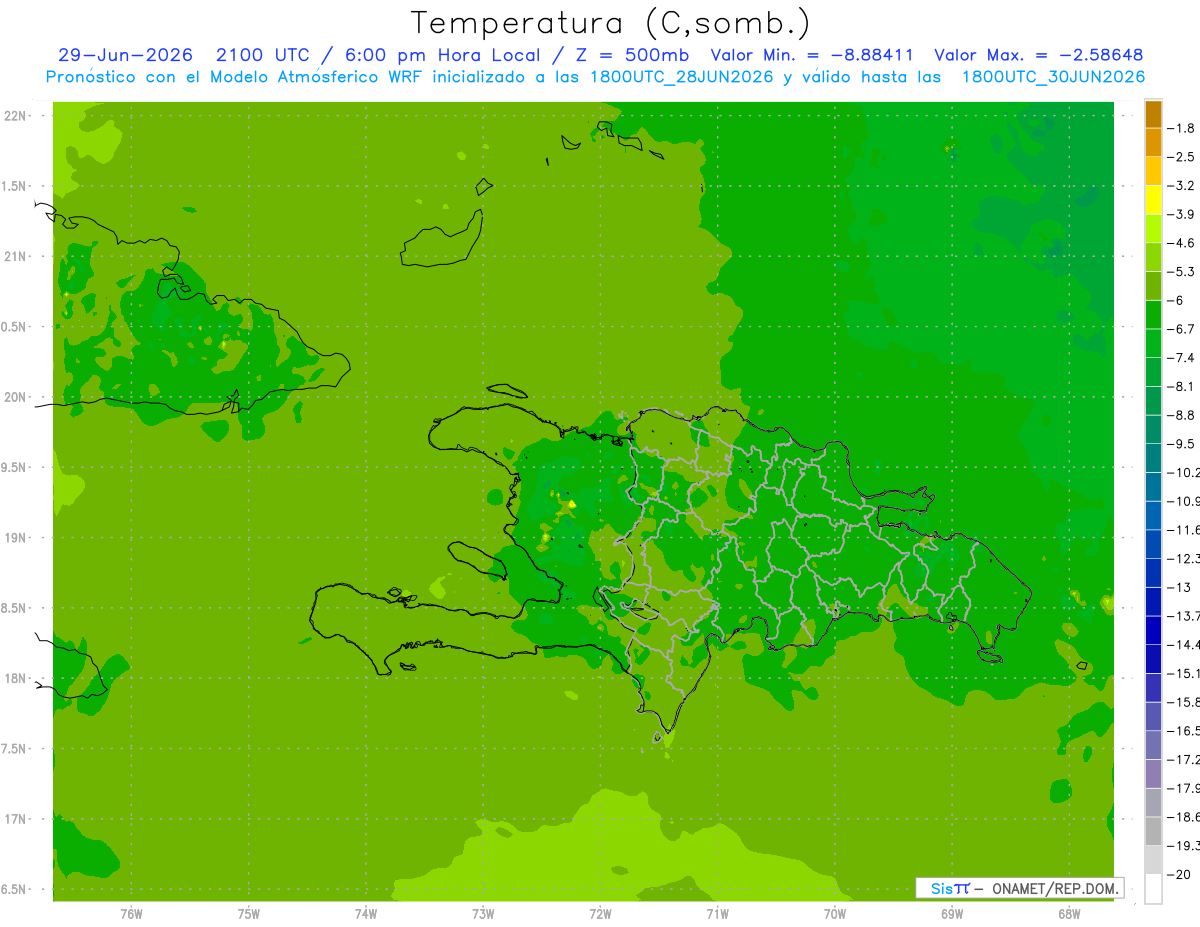Pick the purple swatch between -17.2 and -17.9
Image resolution: width=1200 pixels, height=927 pixels.
pos(1153,772)
